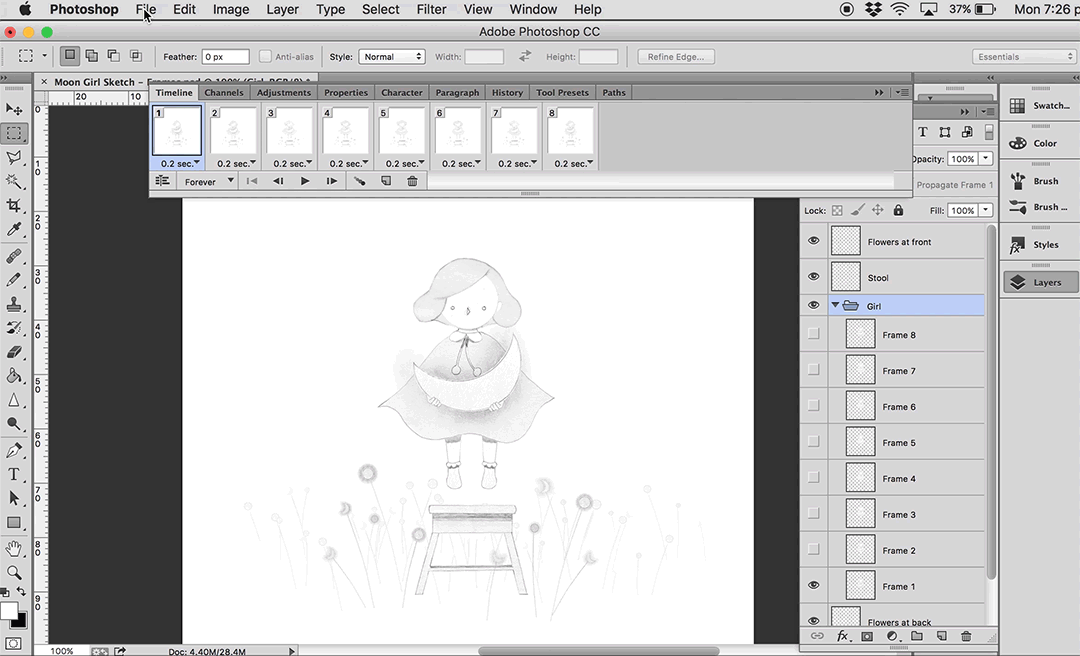Hide the Flowers at front layer

tap(813, 241)
